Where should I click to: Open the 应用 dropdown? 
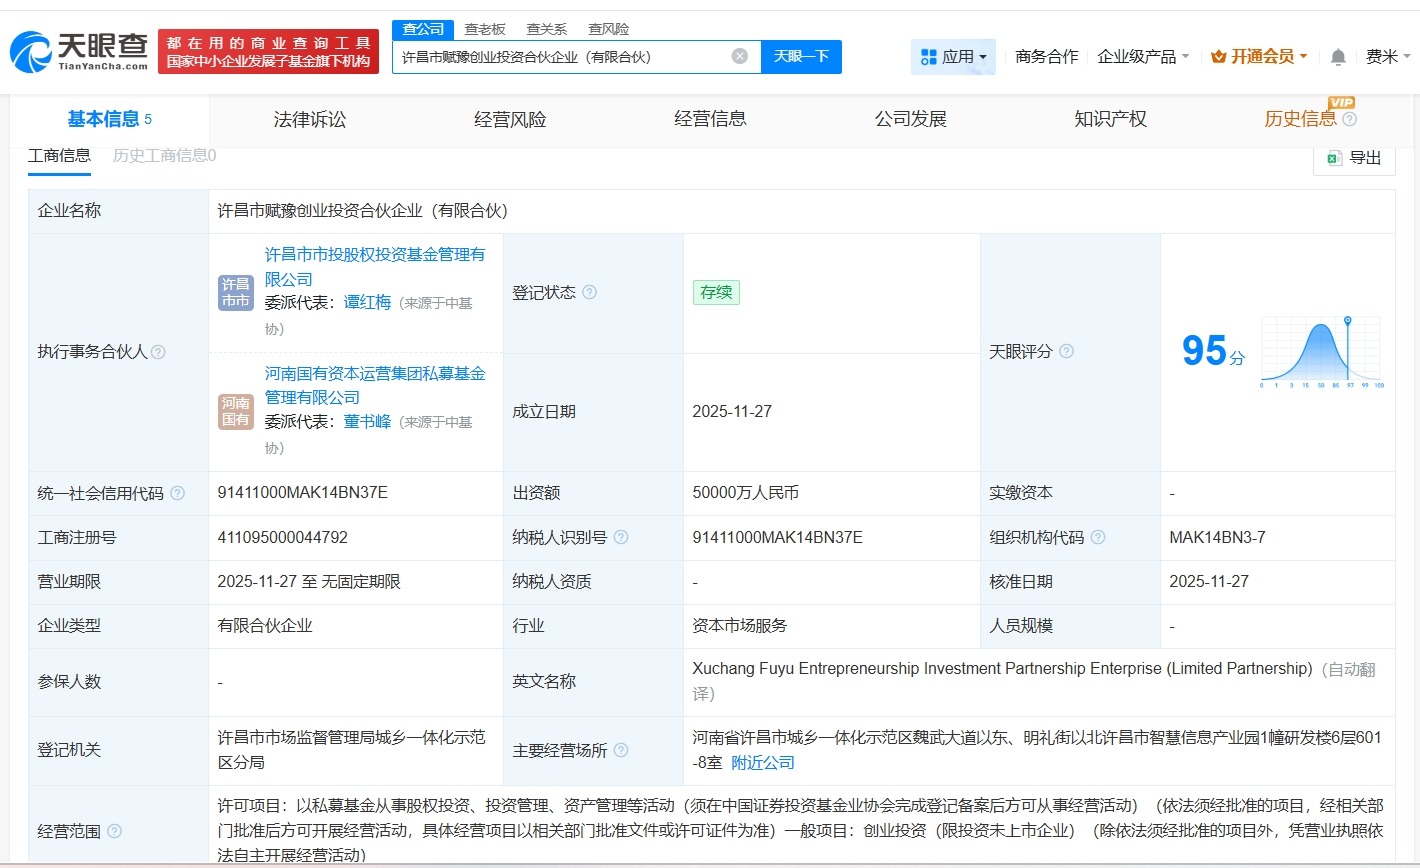tap(960, 57)
